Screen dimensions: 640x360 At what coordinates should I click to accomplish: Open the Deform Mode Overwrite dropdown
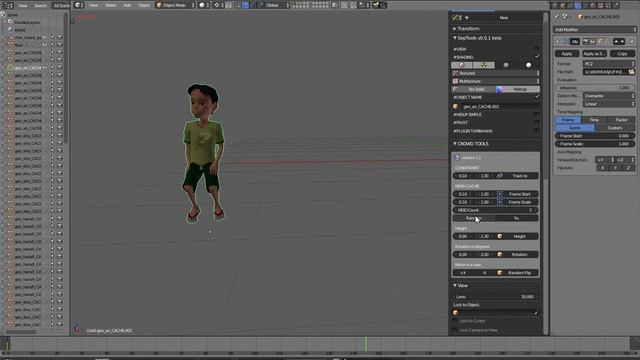tap(609, 96)
